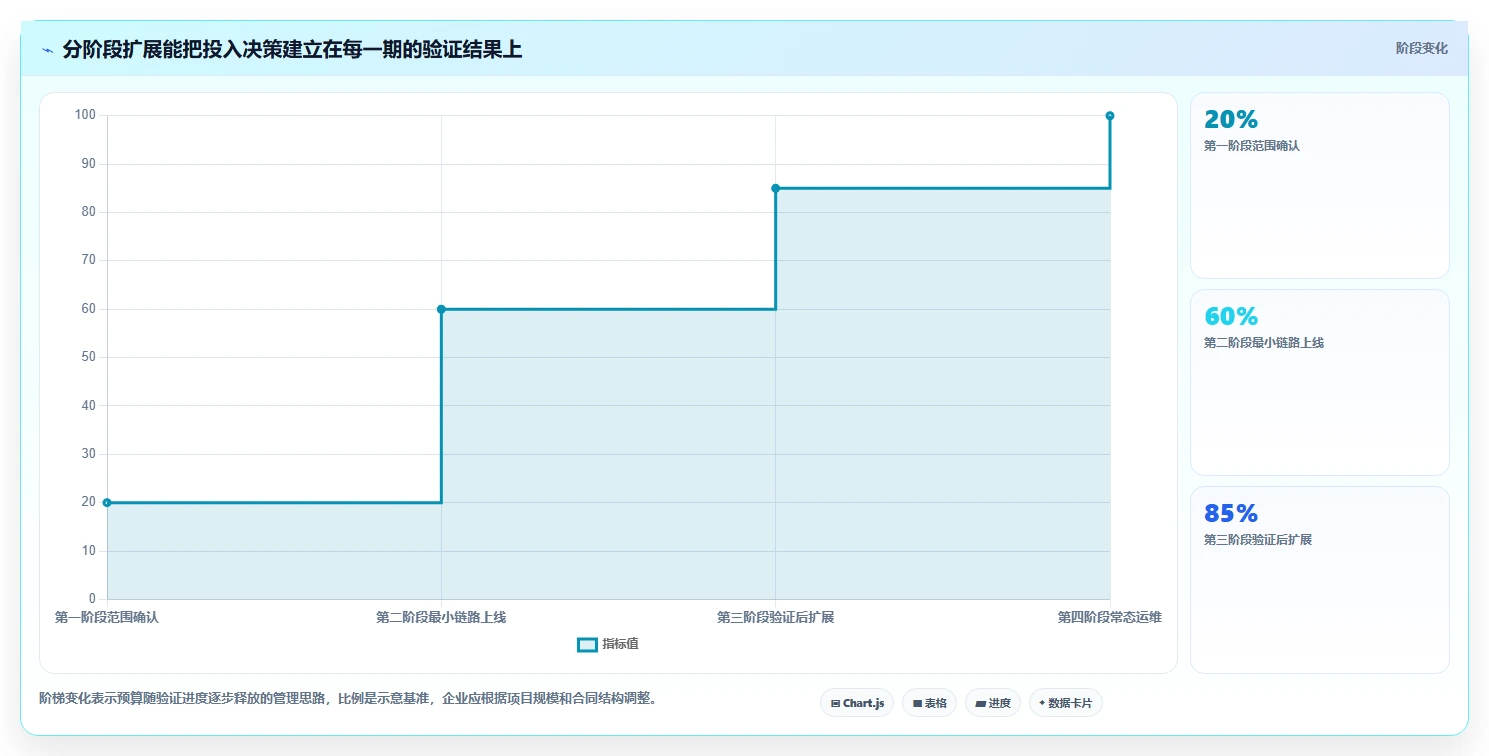Screen dimensions: 1489x756
Task: Click the 60% card value
Action: pos(1231,317)
